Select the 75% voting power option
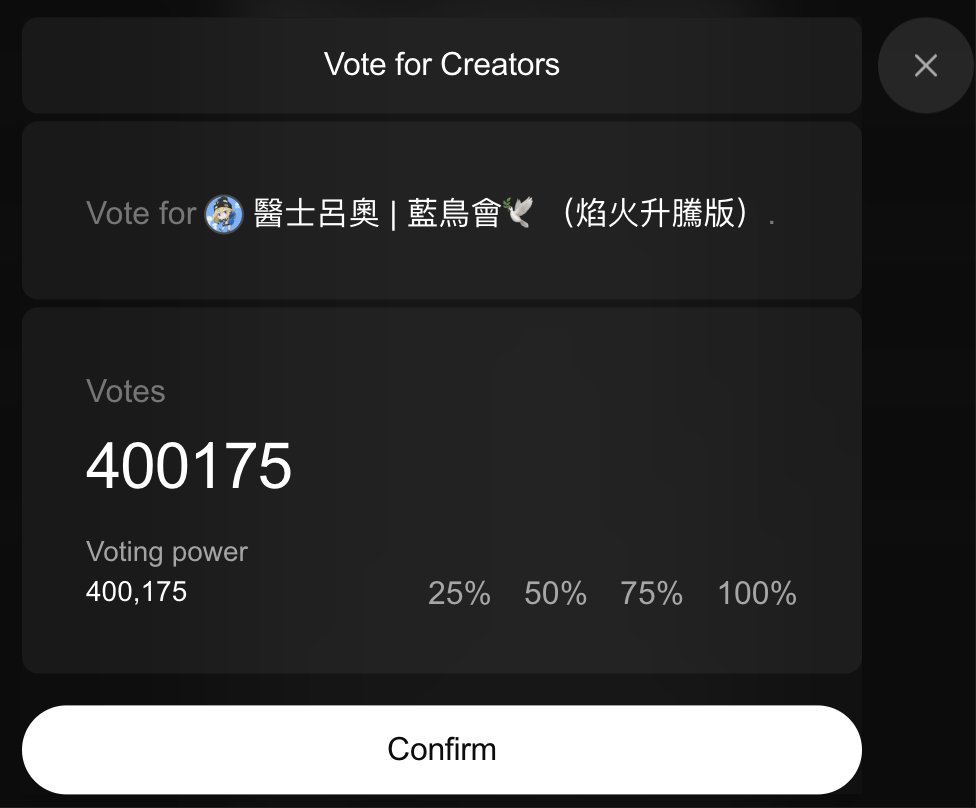The width and height of the screenshot is (976, 808). point(651,594)
